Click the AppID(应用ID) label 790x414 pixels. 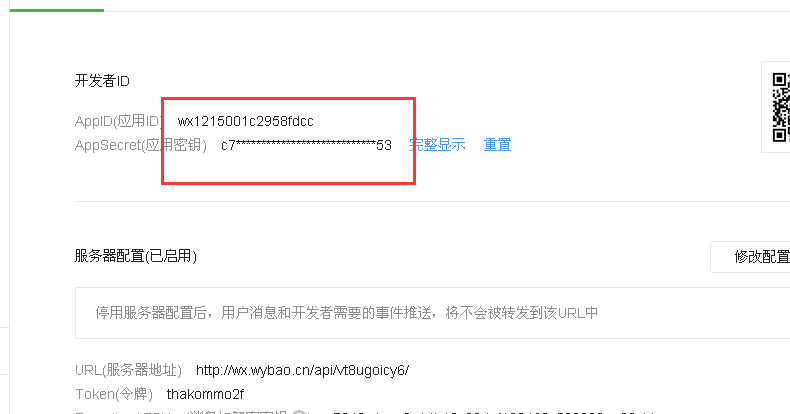118,121
